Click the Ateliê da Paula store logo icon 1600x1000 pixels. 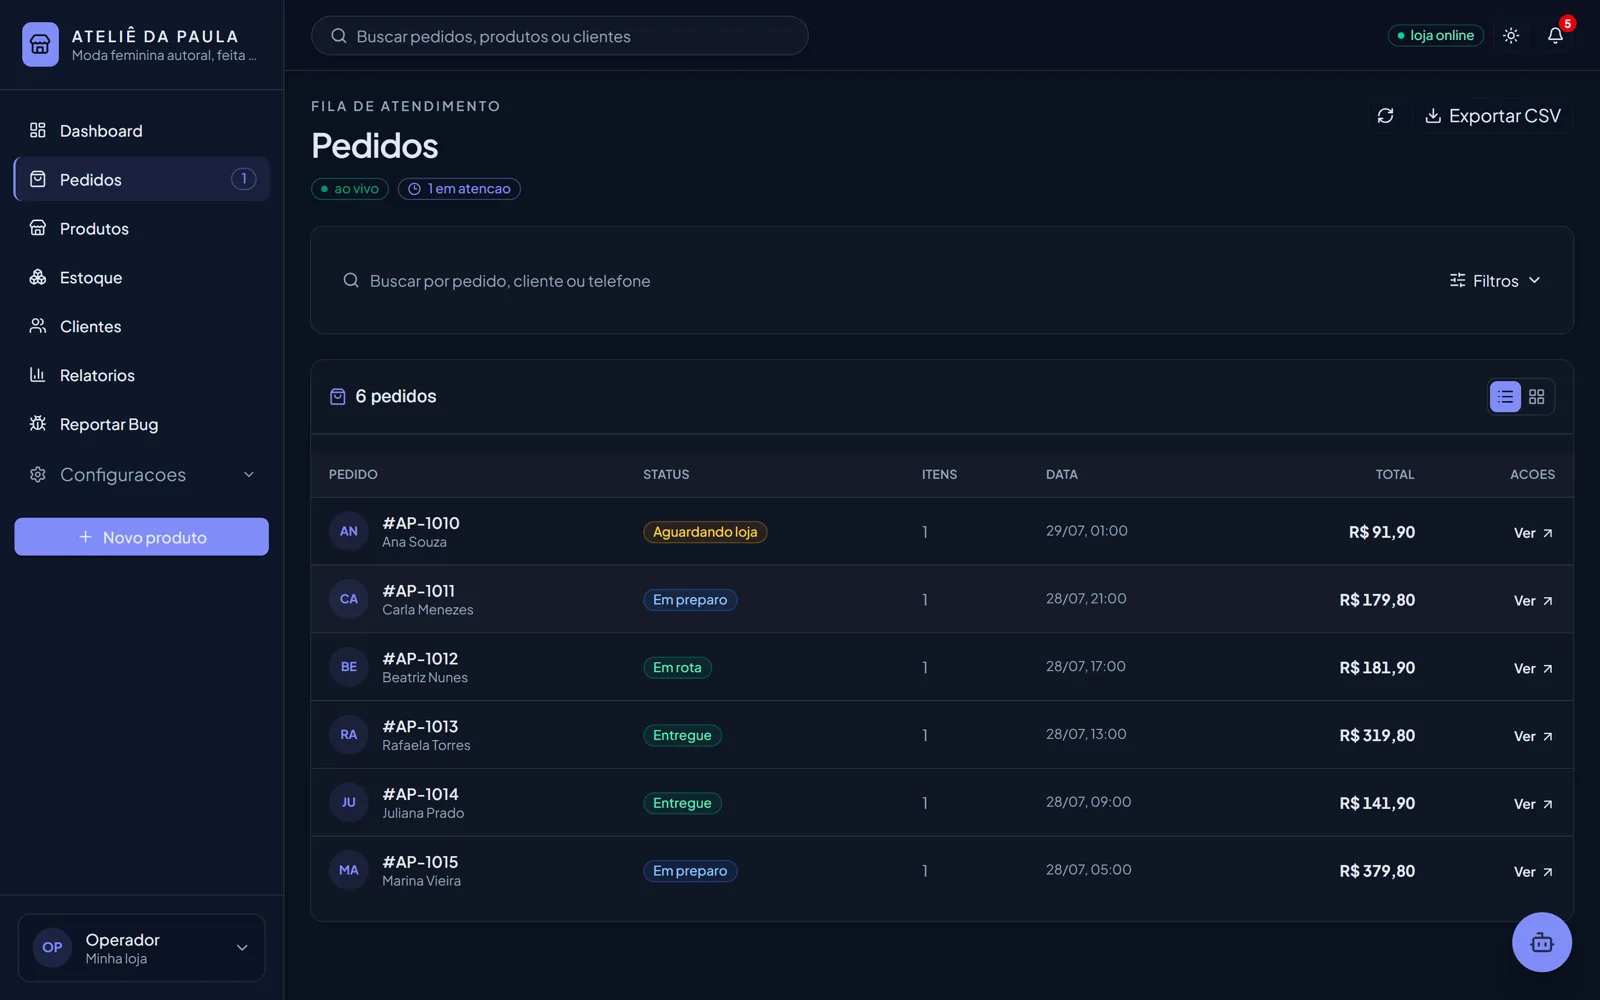40,44
